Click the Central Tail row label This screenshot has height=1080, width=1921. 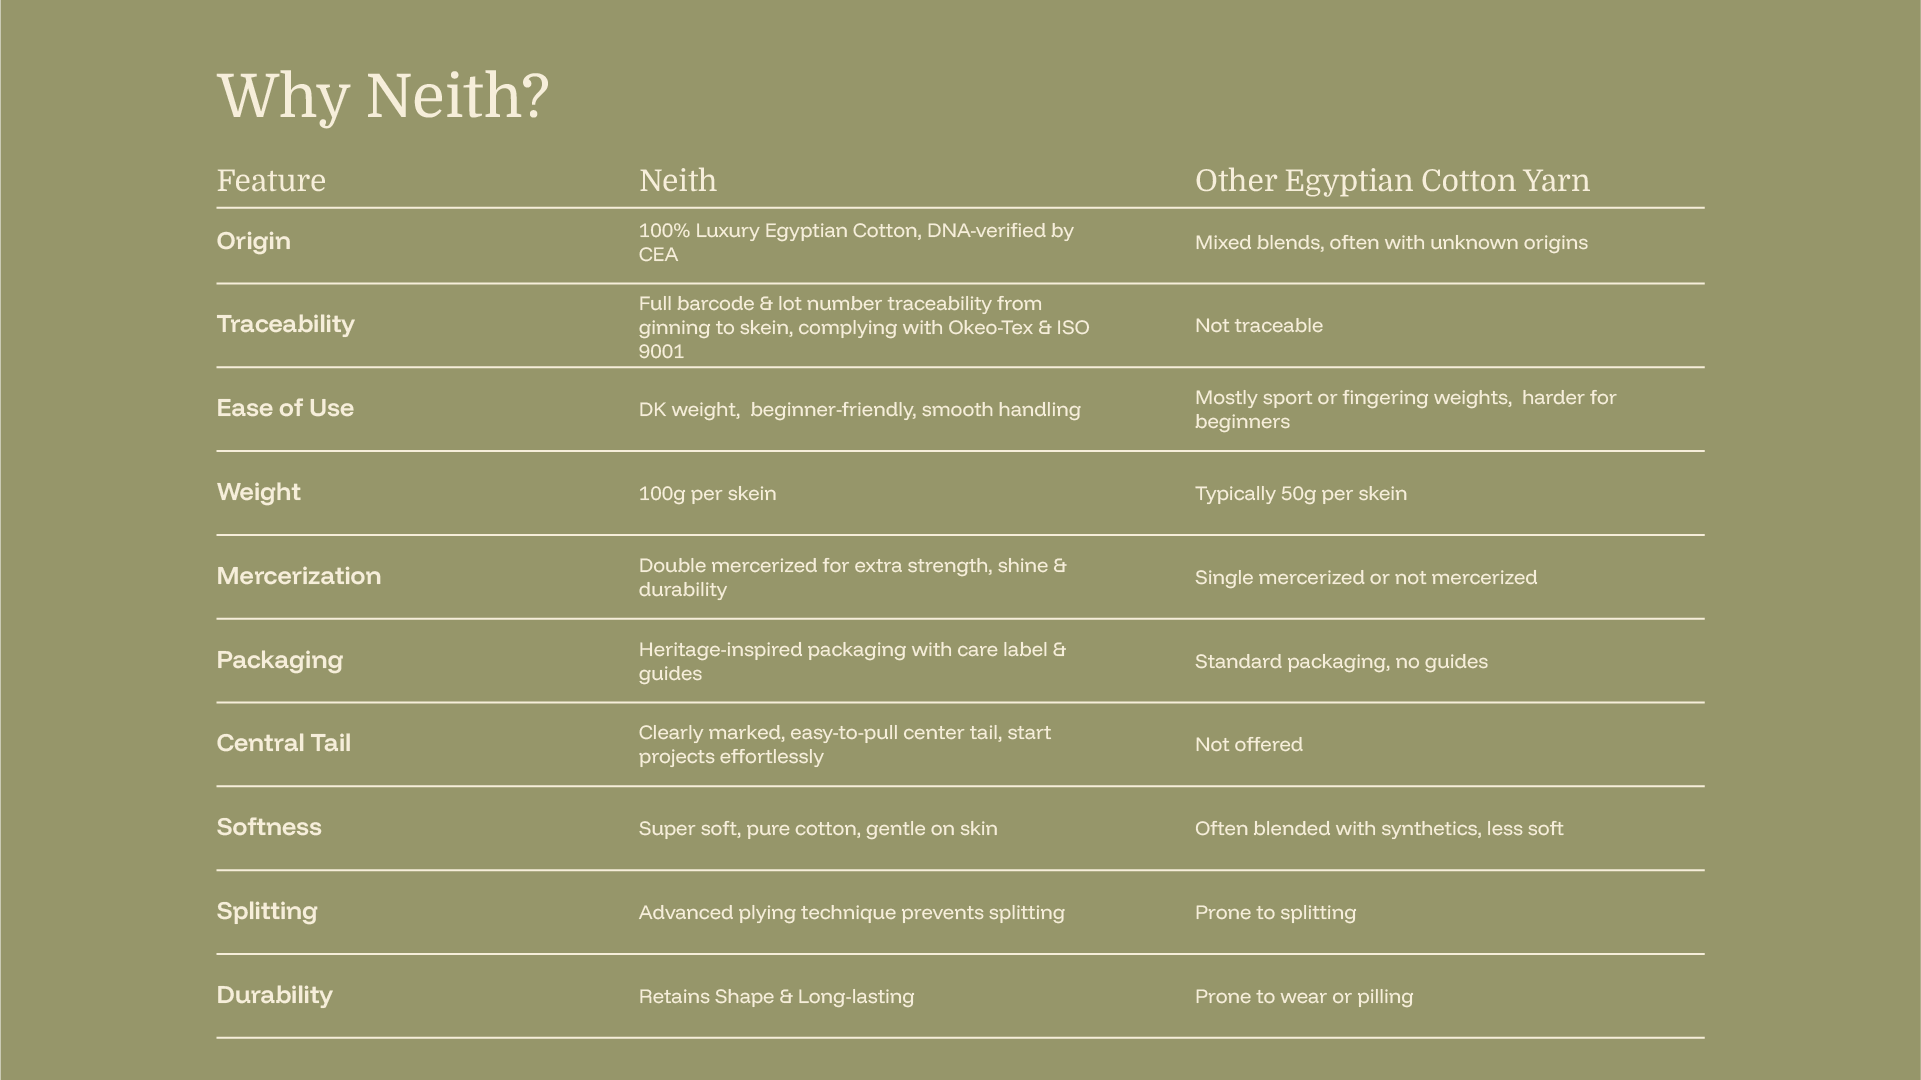[283, 744]
